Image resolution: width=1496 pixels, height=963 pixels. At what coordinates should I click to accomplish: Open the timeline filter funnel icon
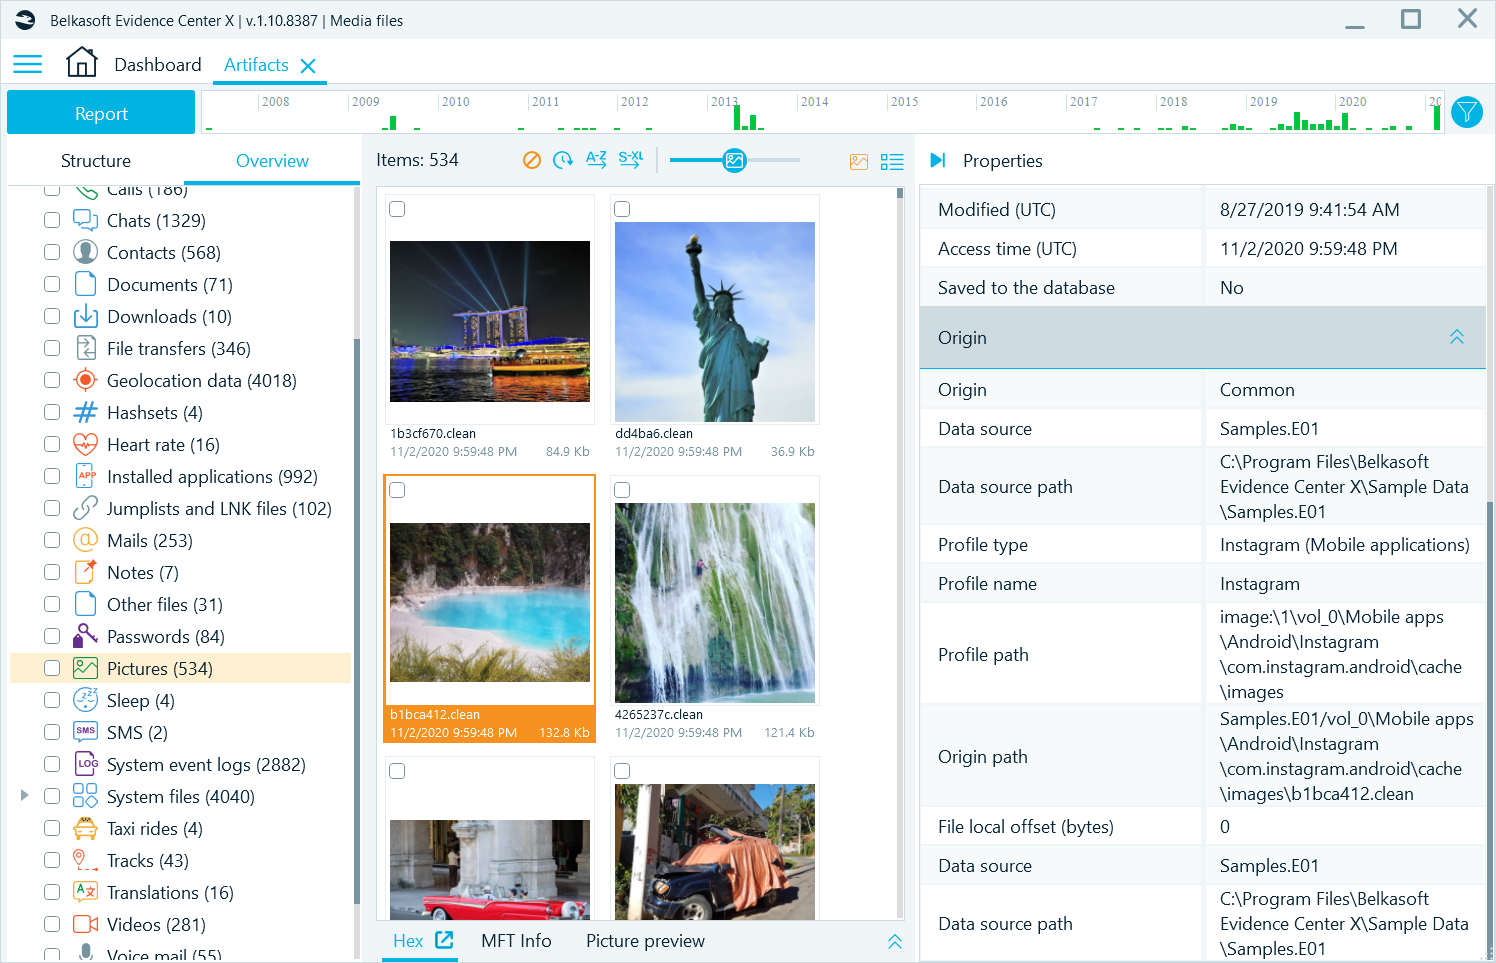tap(1466, 112)
